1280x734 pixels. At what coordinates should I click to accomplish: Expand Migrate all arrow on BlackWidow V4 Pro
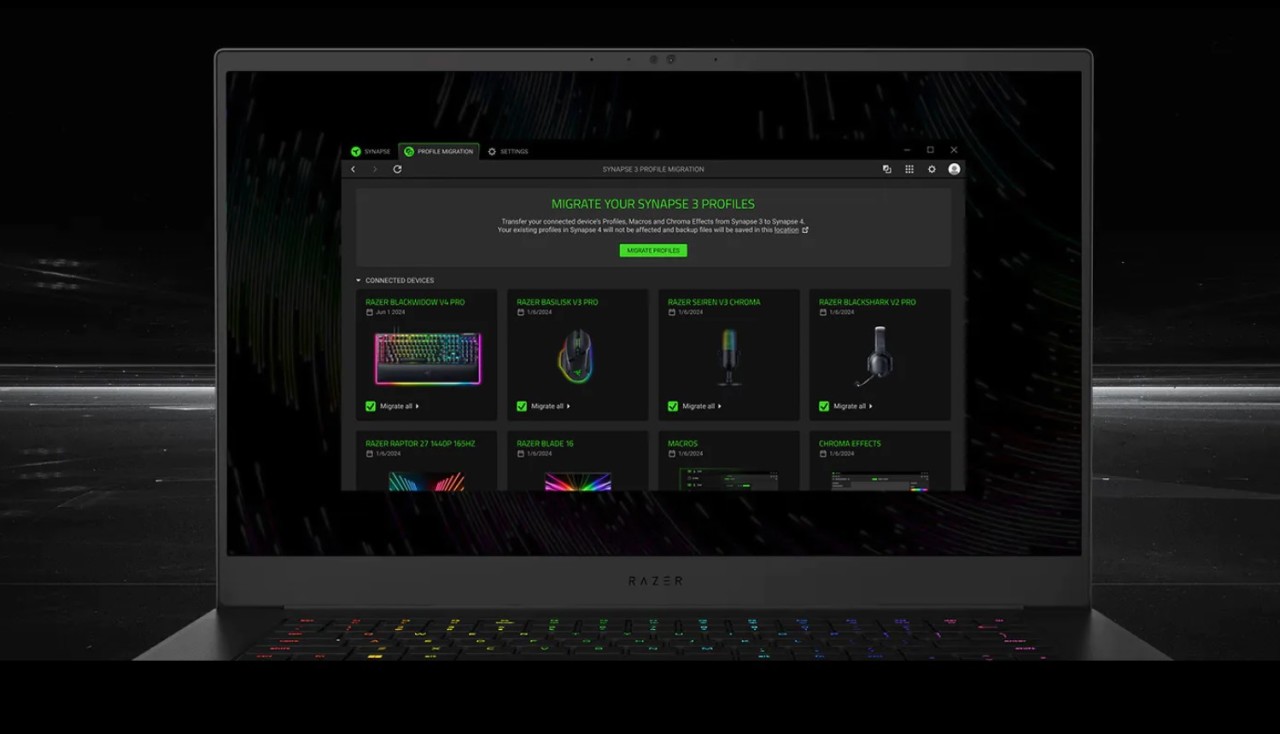(x=417, y=406)
